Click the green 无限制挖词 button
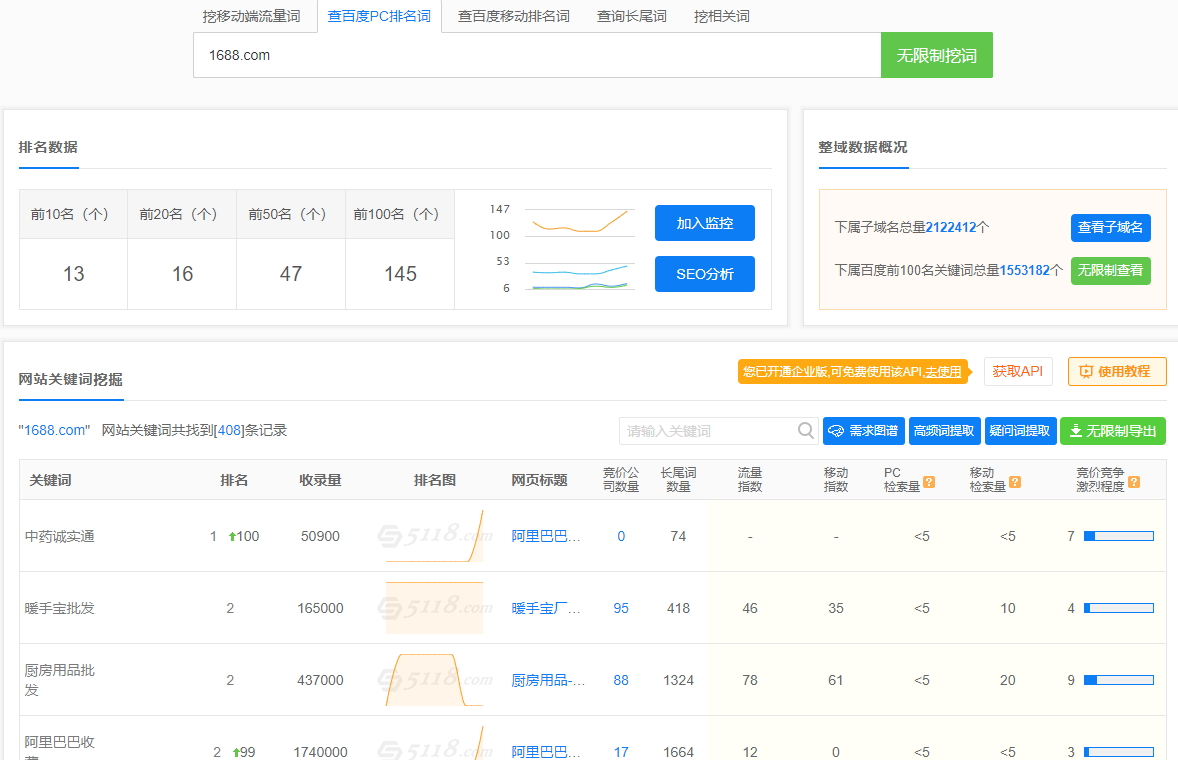 (x=937, y=55)
